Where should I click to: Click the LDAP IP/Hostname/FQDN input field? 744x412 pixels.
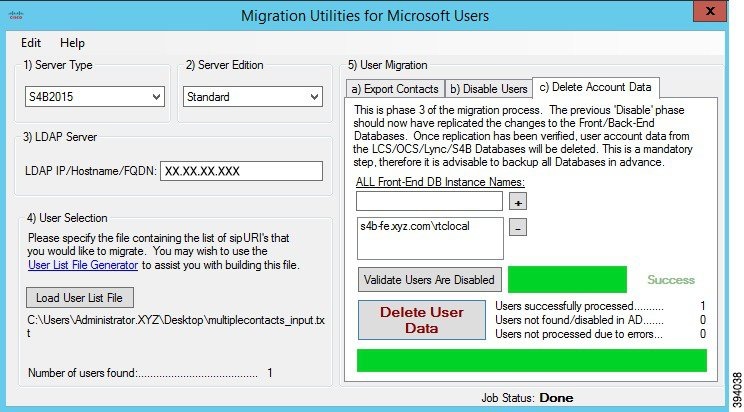click(242, 171)
